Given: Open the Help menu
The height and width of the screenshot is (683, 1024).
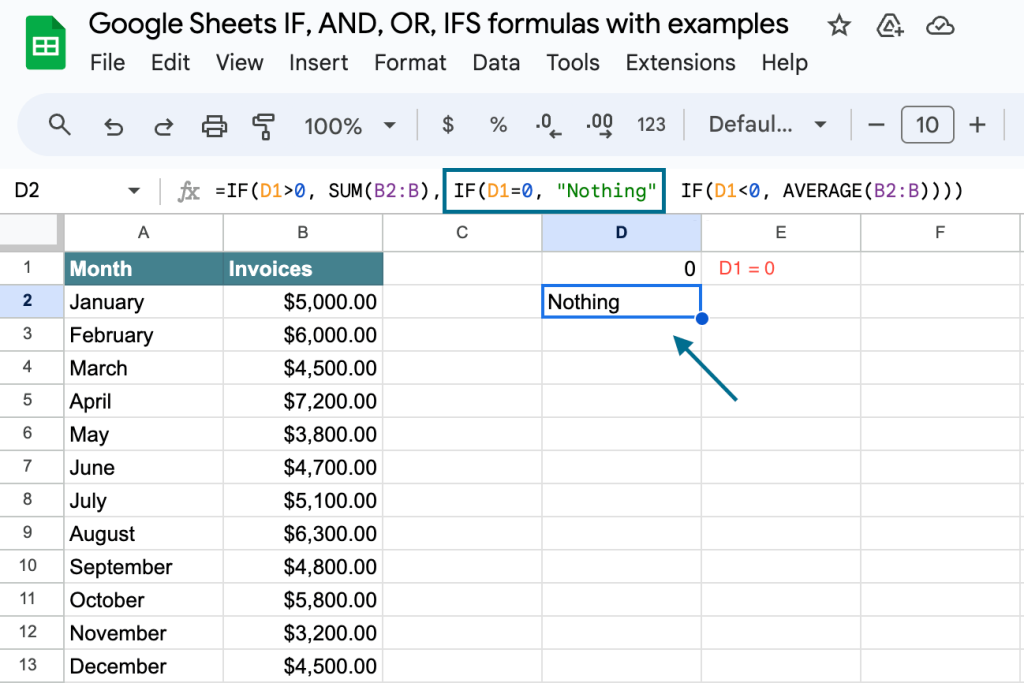Looking at the screenshot, I should click(x=784, y=63).
